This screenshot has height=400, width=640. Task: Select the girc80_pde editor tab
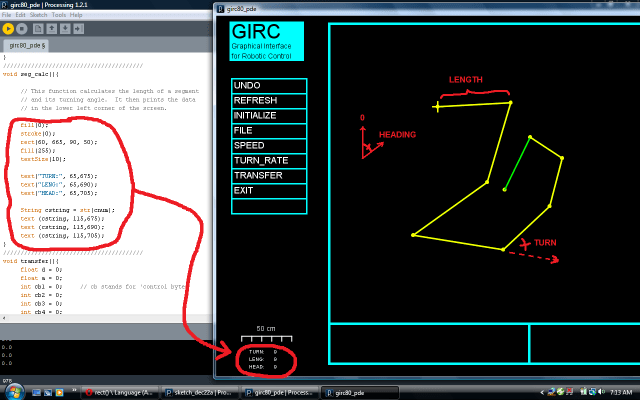(x=26, y=45)
